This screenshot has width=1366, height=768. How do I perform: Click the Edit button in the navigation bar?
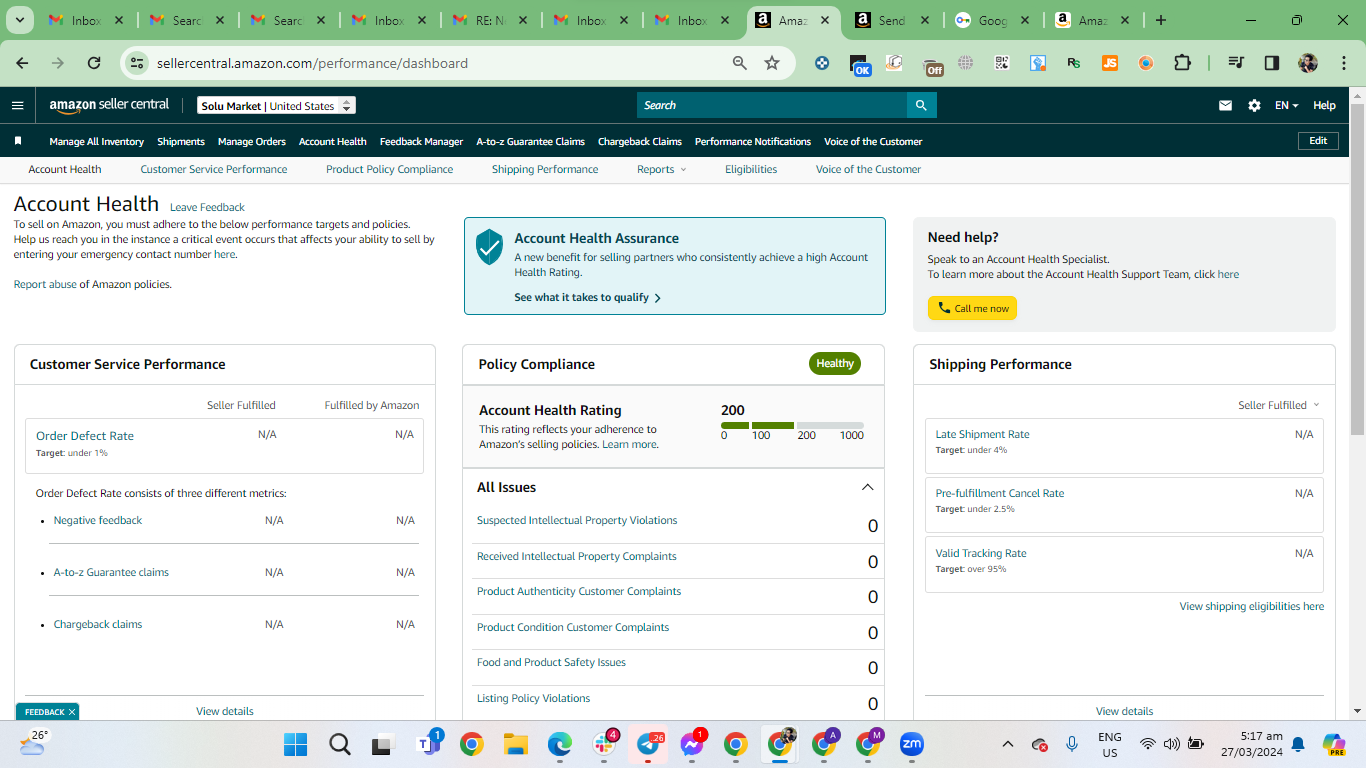pyautogui.click(x=1318, y=141)
